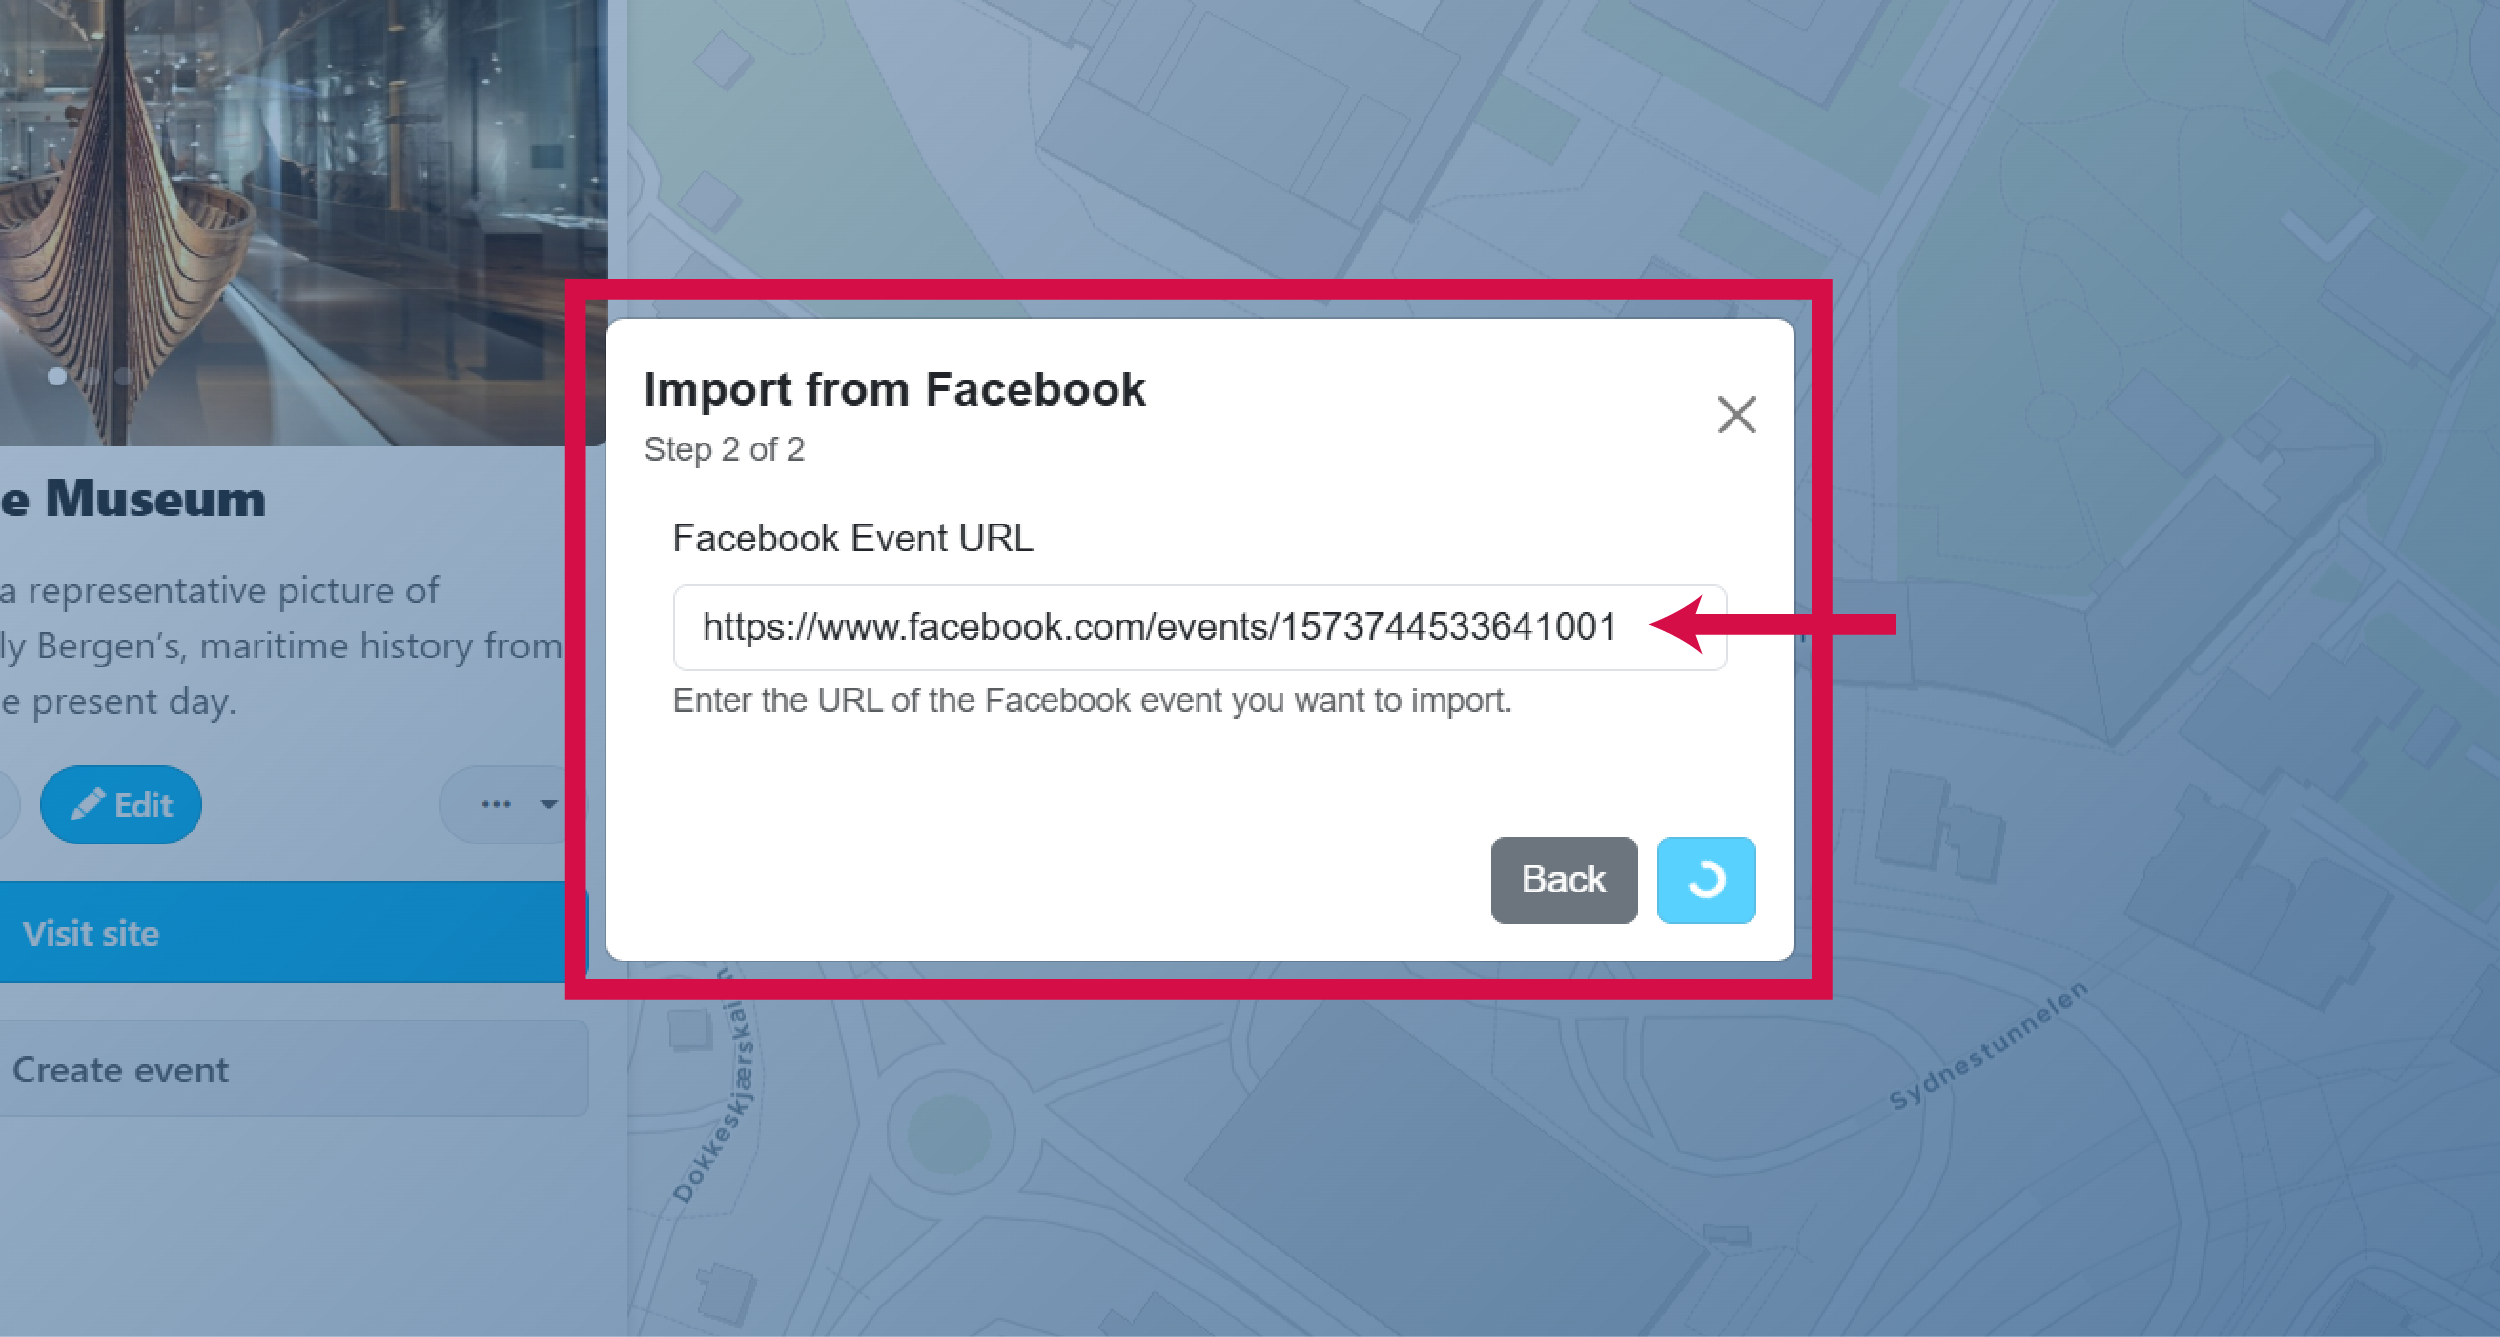Click the blue spinner submit button
Viewport: 2500px width, 1337px height.
tap(1705, 880)
